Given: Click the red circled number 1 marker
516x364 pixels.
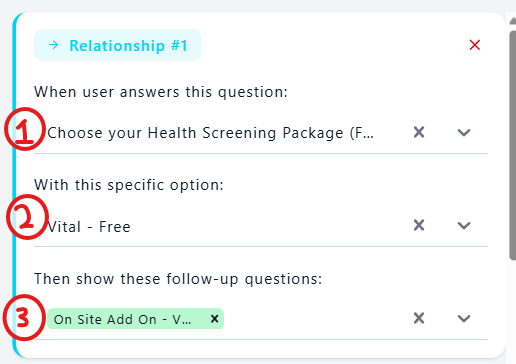Looking at the screenshot, I should pos(25,129).
